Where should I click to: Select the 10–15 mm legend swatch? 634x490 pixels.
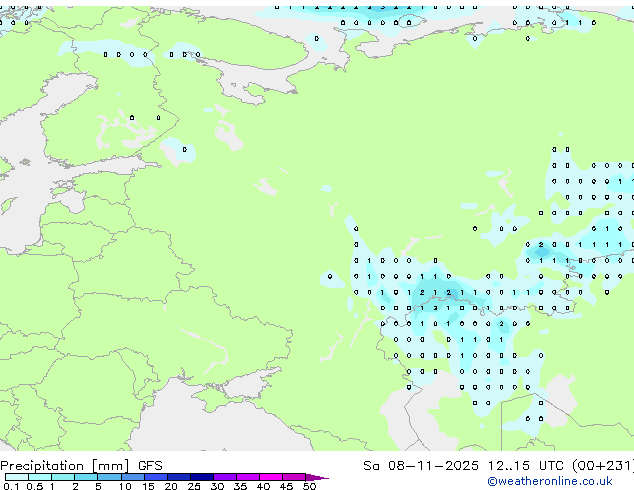click(133, 477)
